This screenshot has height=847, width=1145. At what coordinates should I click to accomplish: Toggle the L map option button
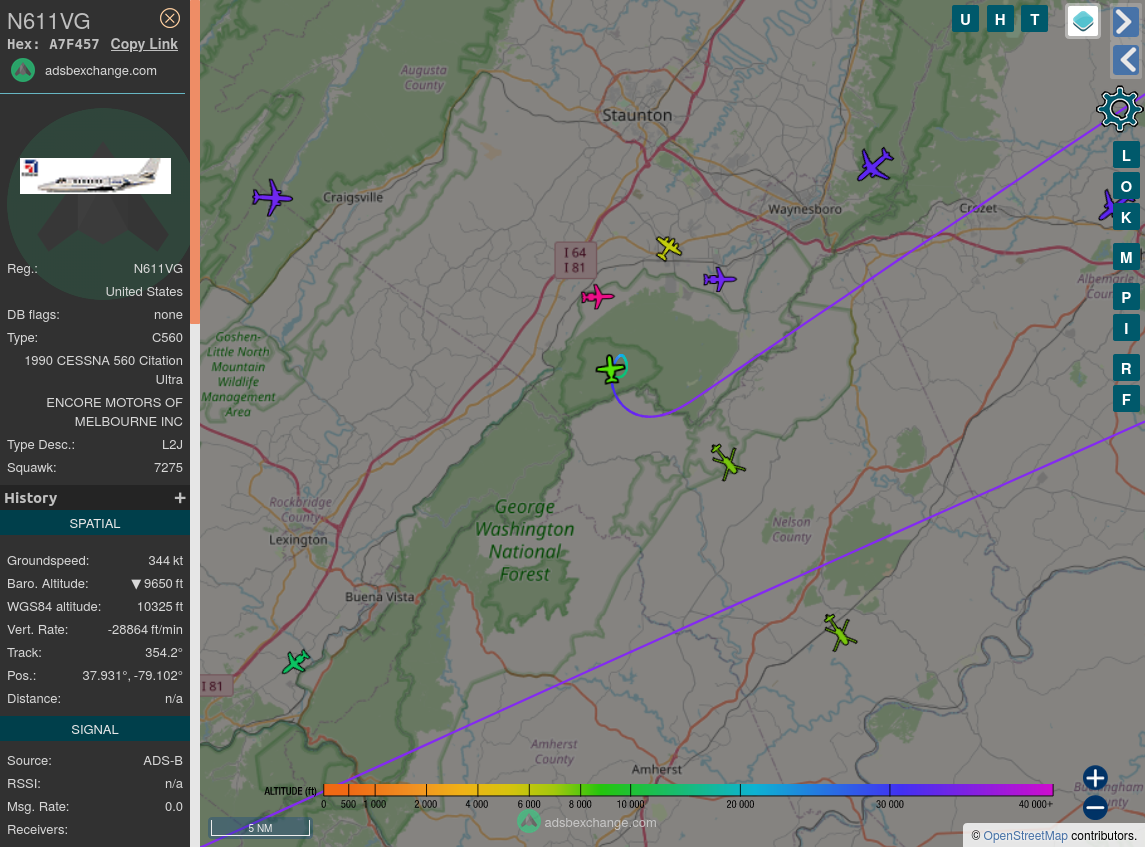(x=1126, y=156)
